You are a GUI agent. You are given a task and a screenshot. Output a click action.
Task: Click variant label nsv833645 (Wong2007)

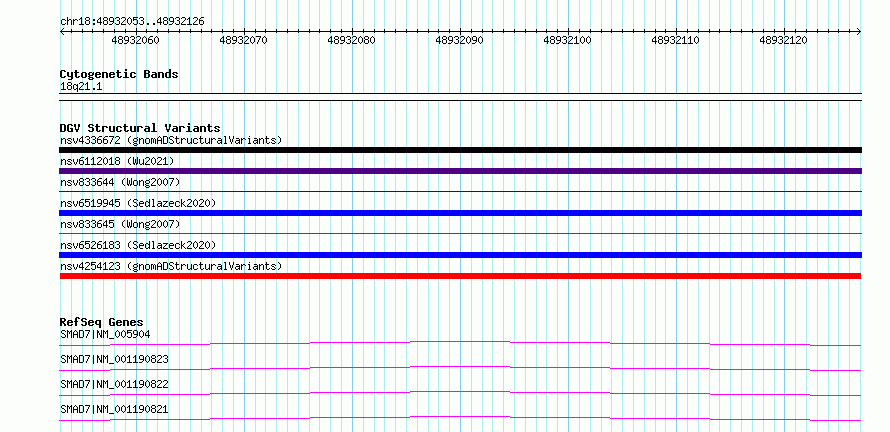click(x=120, y=224)
